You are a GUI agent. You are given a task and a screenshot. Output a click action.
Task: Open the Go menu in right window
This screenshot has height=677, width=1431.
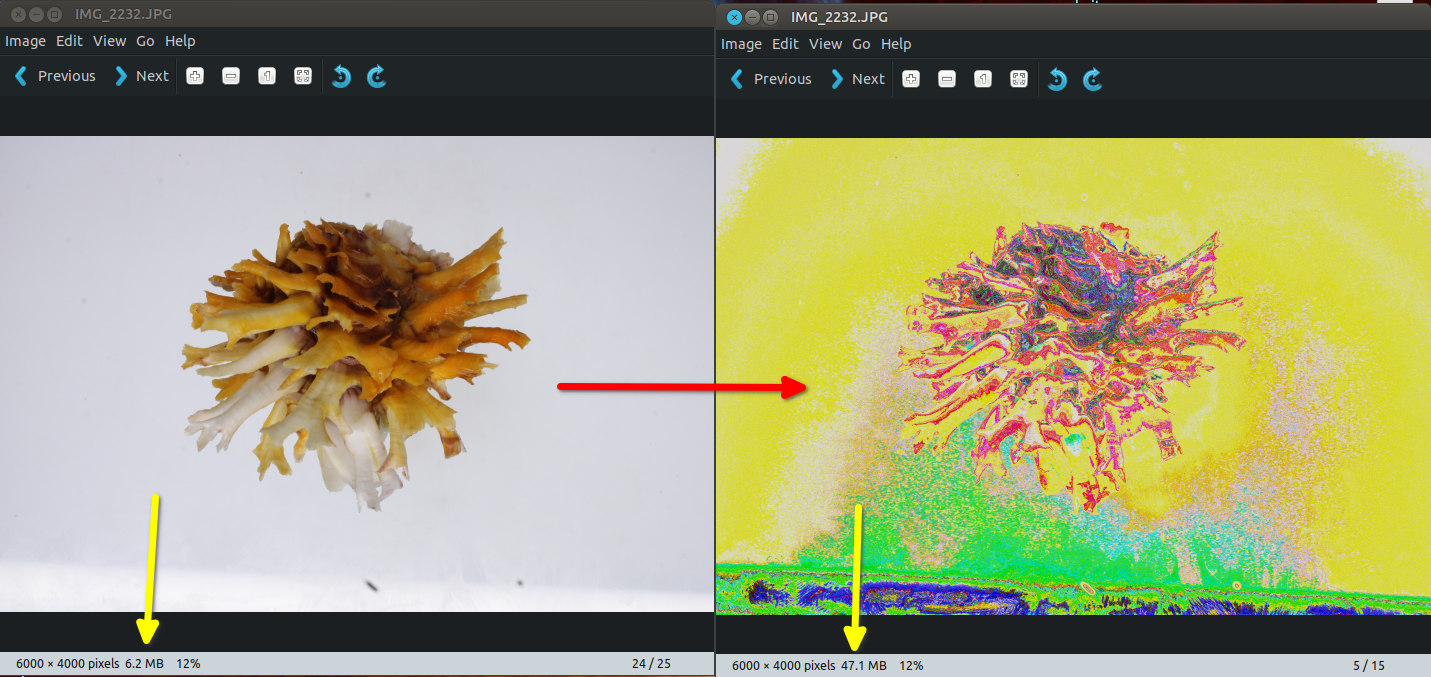pyautogui.click(x=861, y=44)
